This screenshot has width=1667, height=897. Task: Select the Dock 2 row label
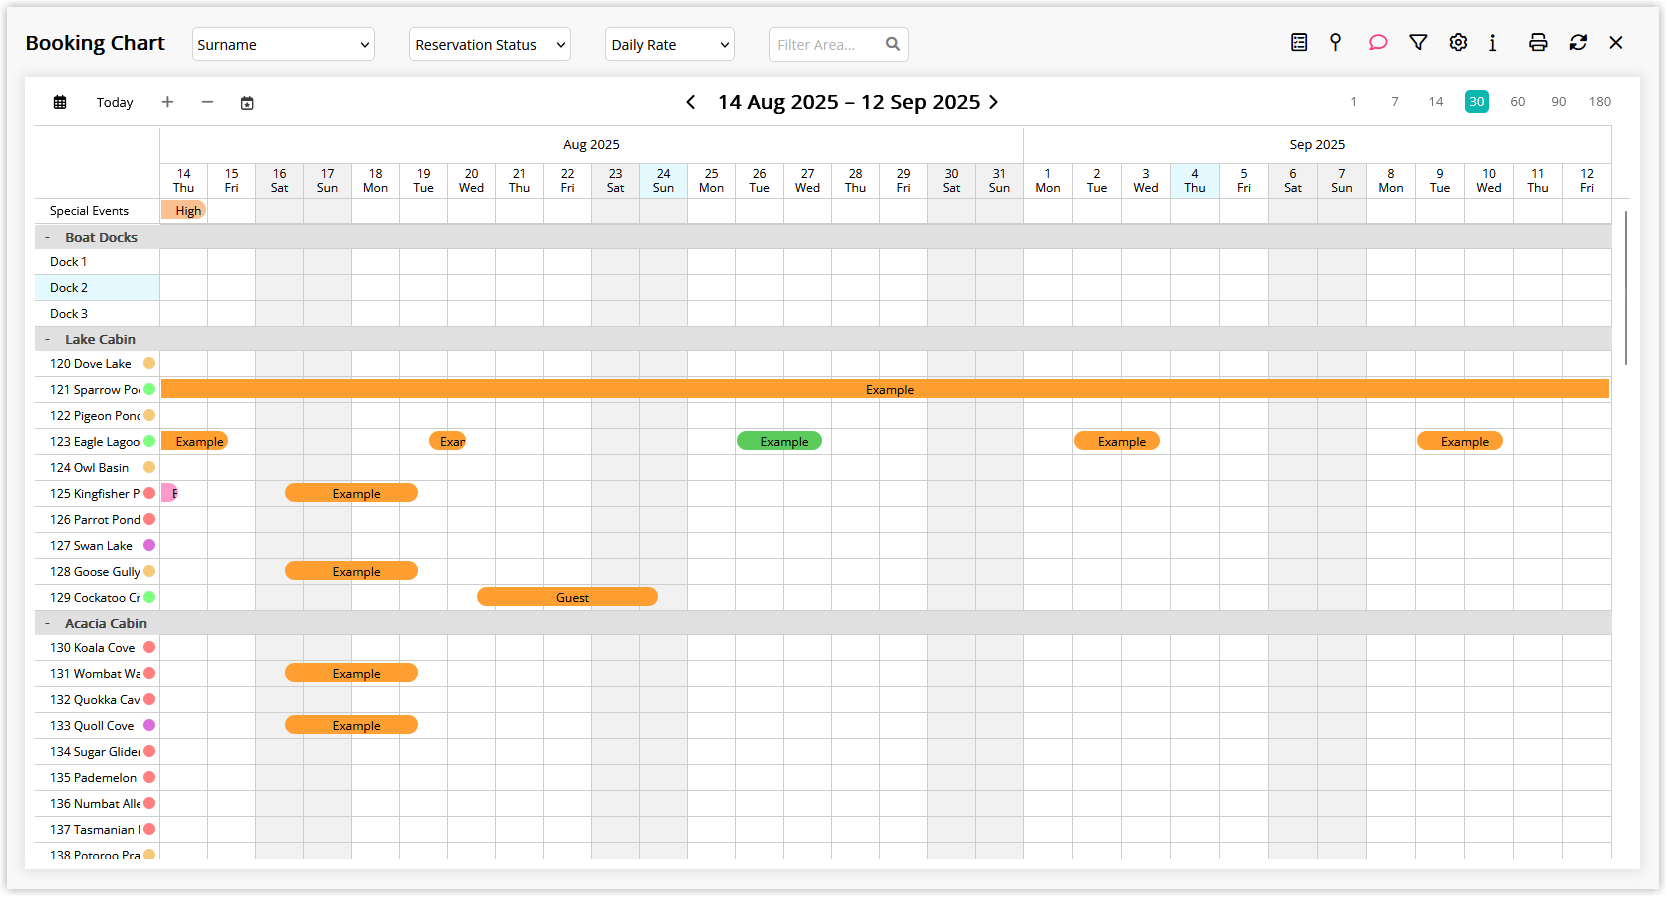coord(97,288)
